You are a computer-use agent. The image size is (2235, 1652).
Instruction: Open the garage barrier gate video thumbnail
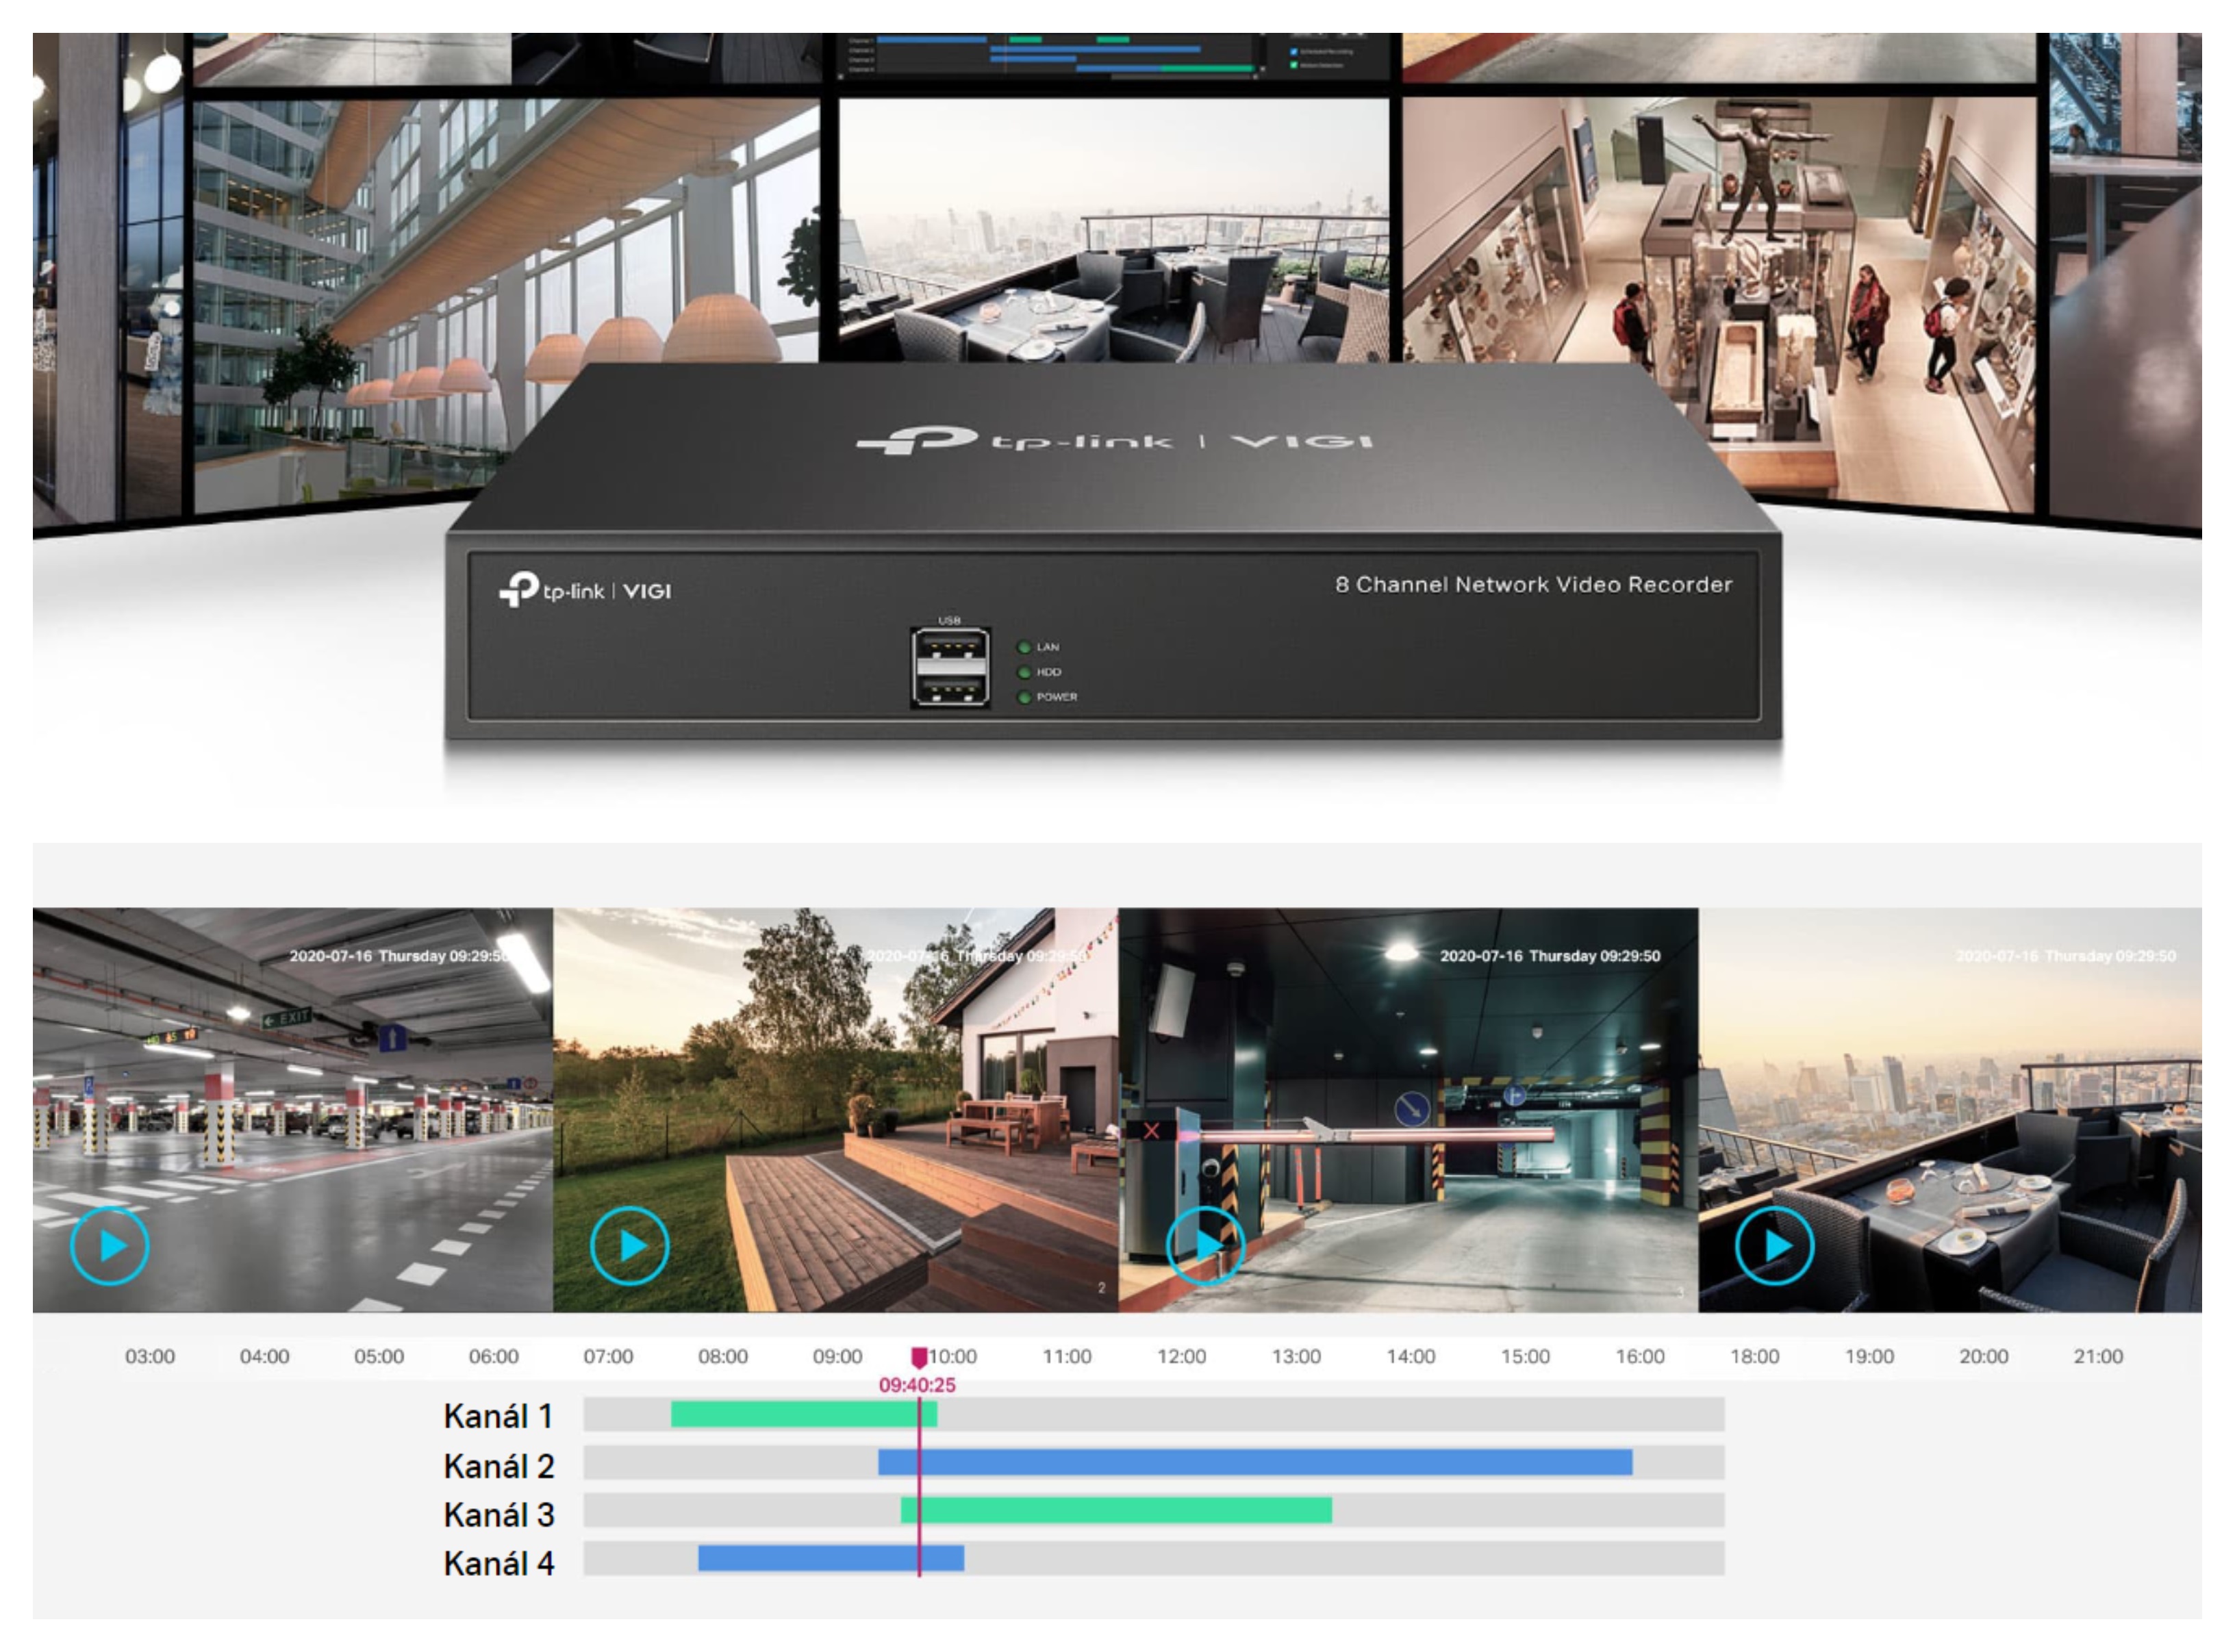1408,1110
